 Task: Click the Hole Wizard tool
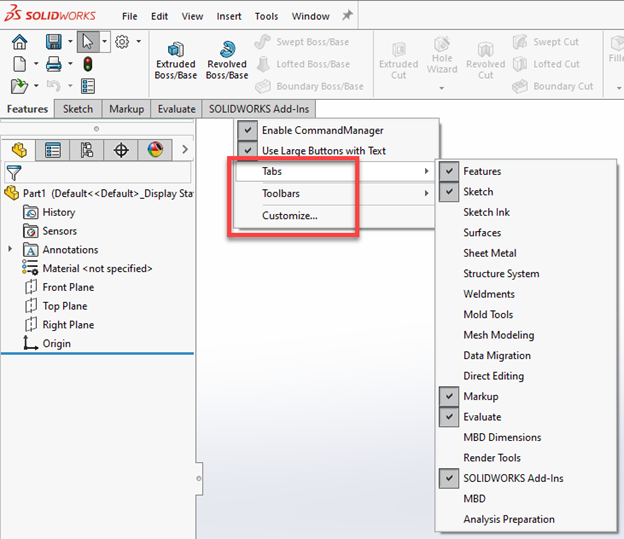(x=442, y=55)
